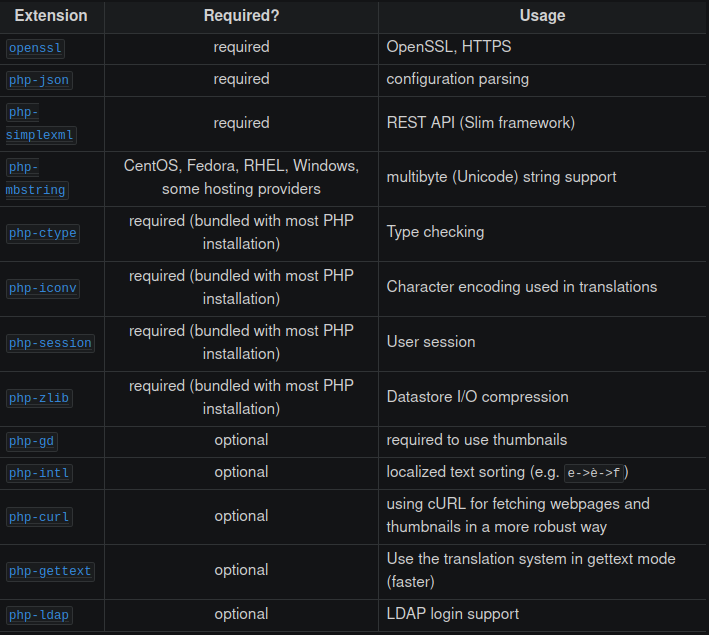Click the 'LDAP login support' usage text
This screenshot has width=709, height=635.
click(453, 614)
